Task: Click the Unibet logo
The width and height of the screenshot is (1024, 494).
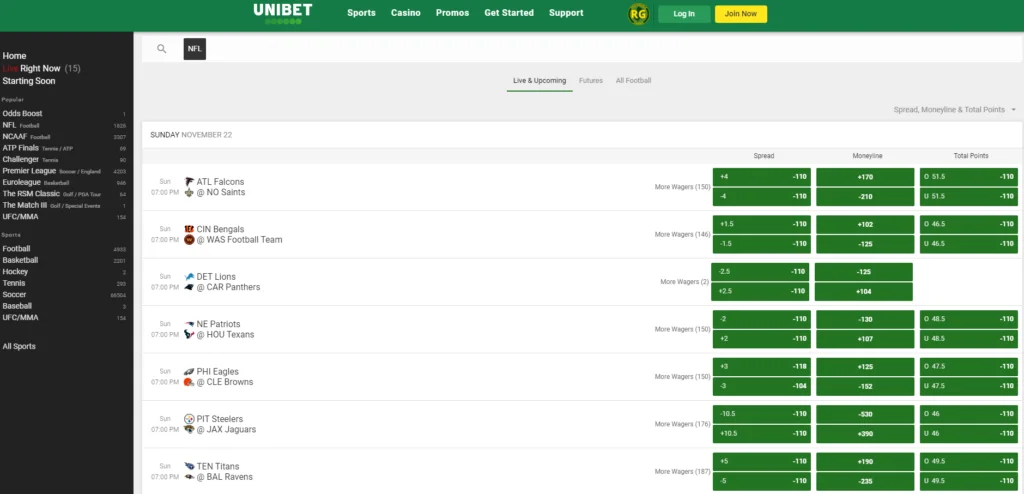Action: pyautogui.click(x=283, y=14)
